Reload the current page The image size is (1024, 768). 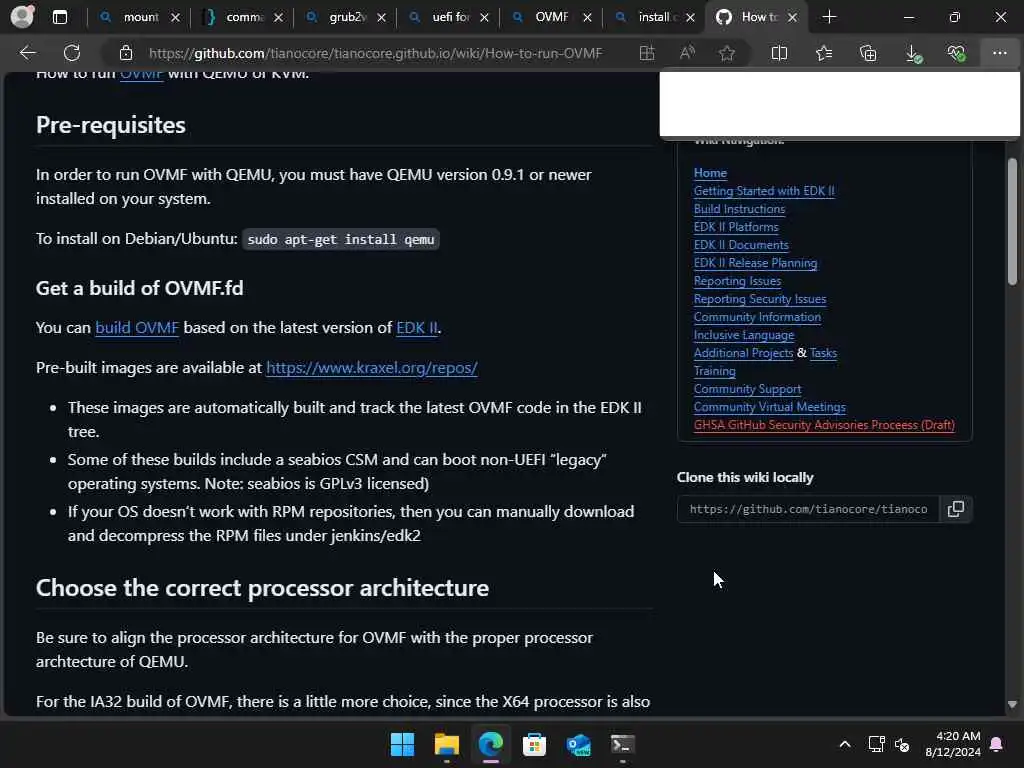pyautogui.click(x=72, y=53)
